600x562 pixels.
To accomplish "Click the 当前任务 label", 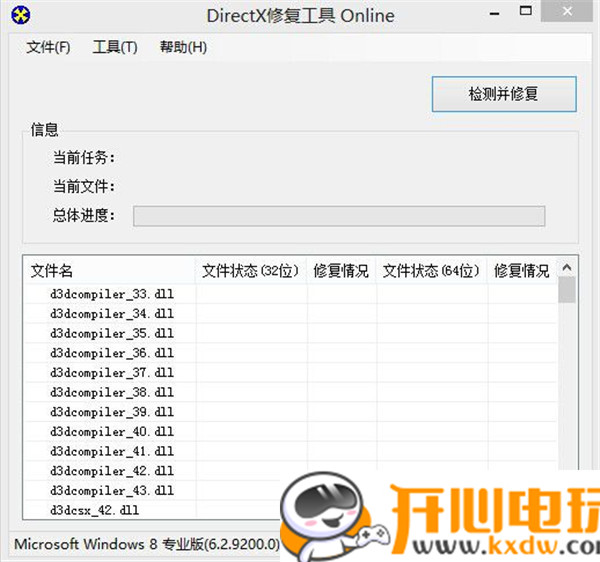I will click(x=84, y=157).
